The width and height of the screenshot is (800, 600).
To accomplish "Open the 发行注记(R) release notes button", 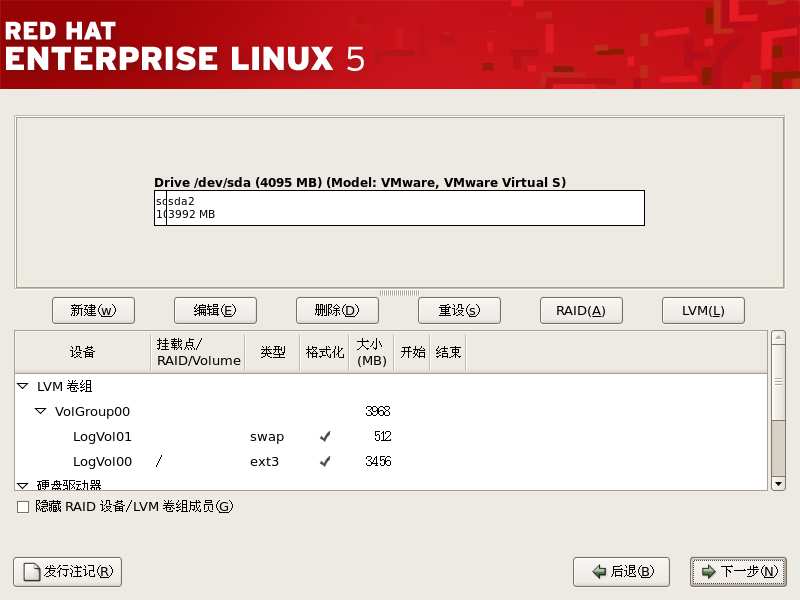I will pyautogui.click(x=67, y=571).
